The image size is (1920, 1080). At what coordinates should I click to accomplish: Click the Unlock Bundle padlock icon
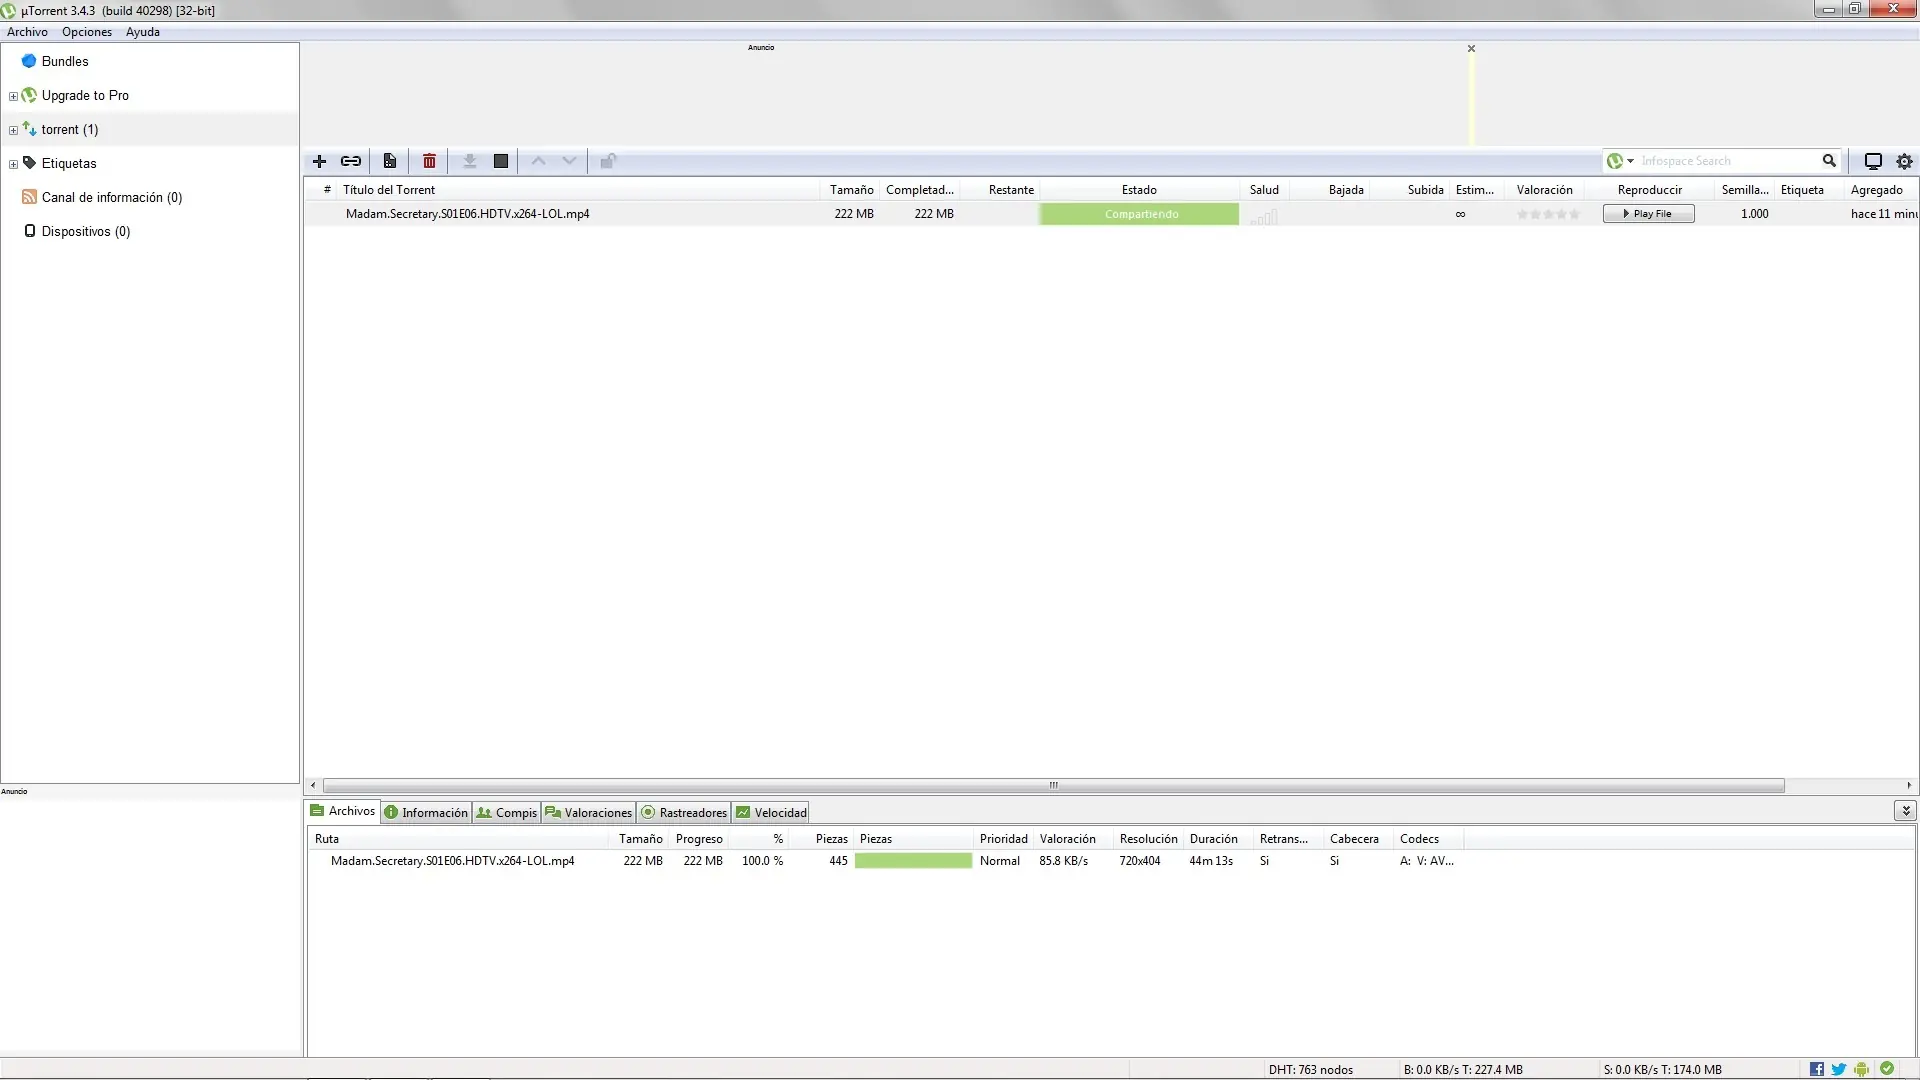point(608,161)
